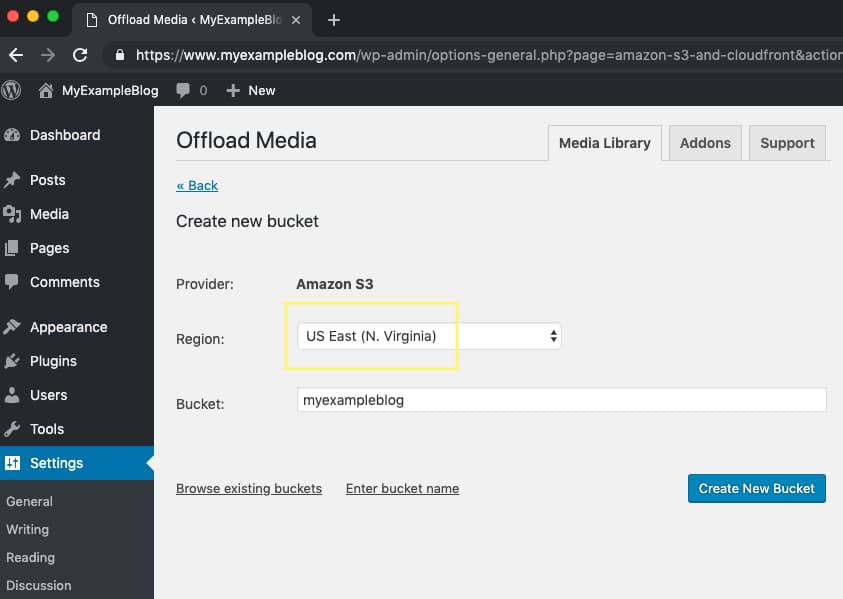Screen dimensions: 843x599
Task: Click the Pages sidebar icon
Action: coord(12,248)
